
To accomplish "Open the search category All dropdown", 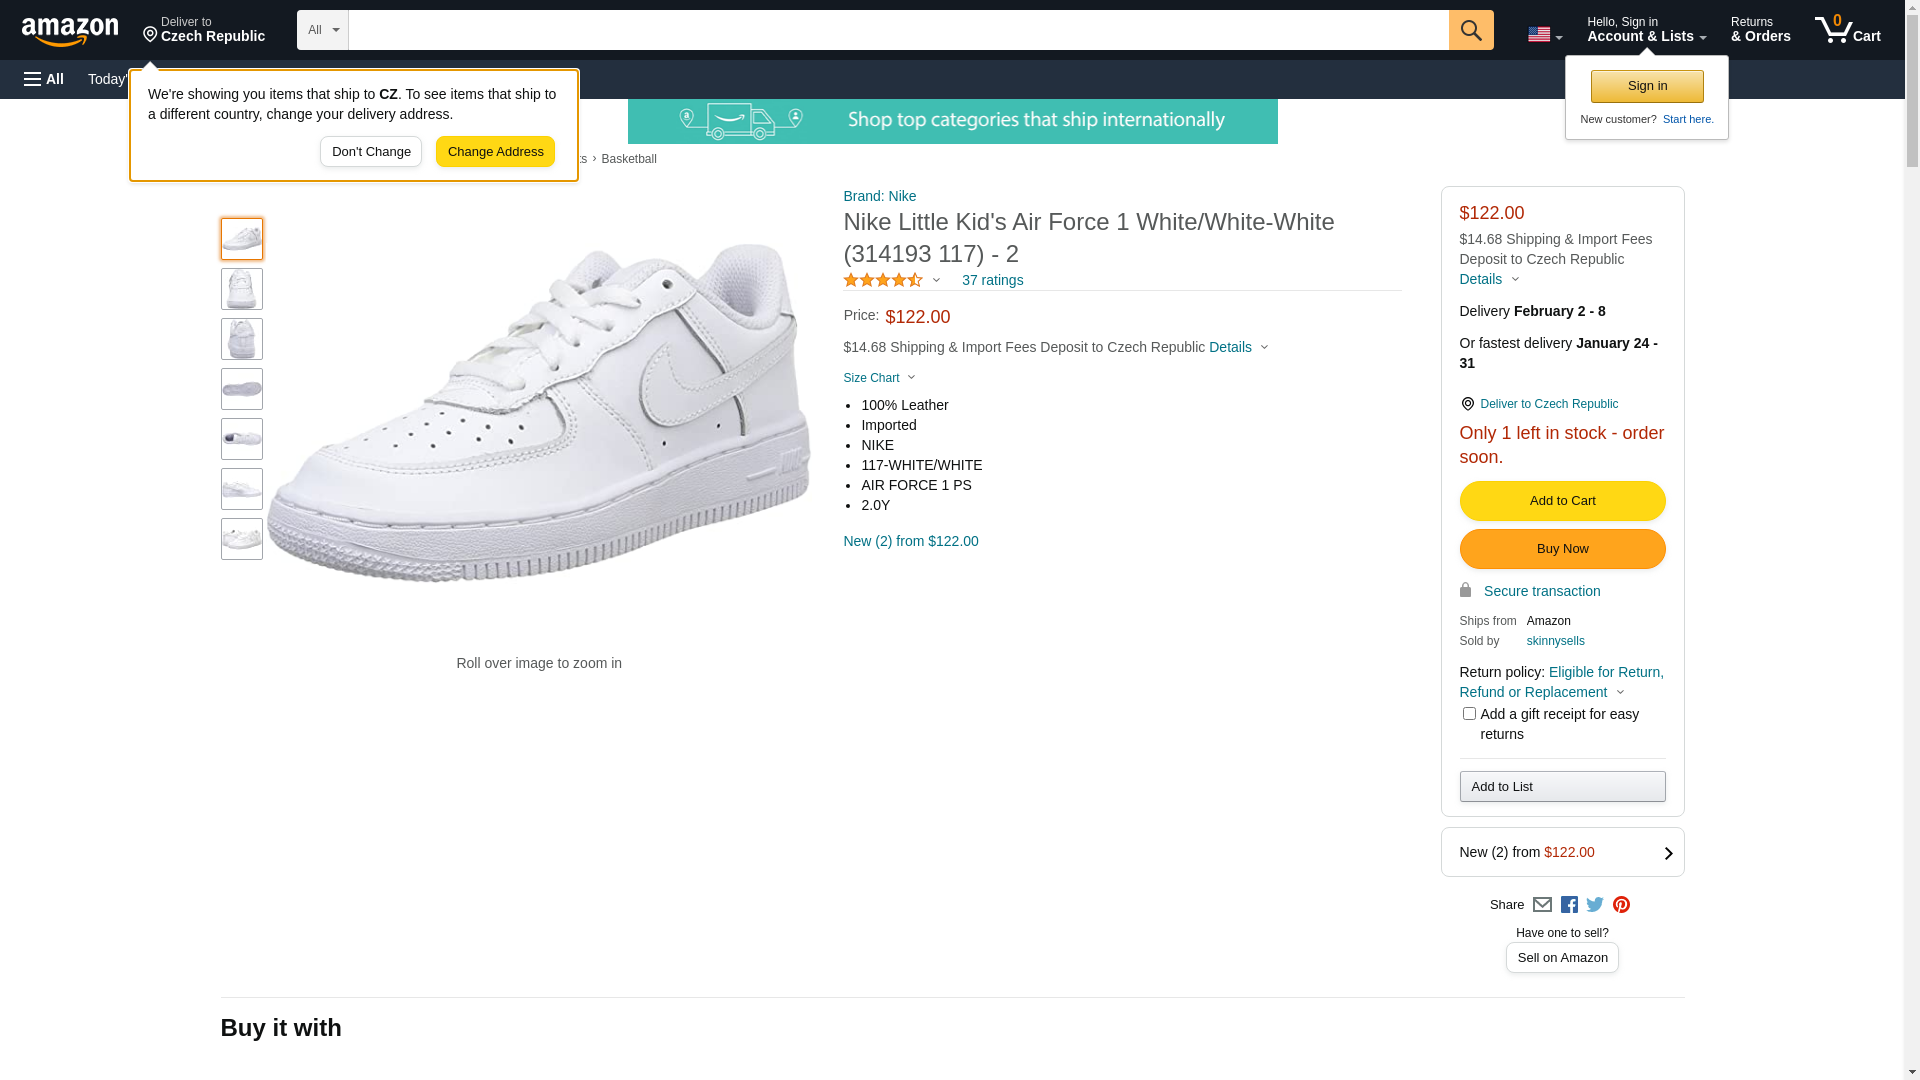I will pyautogui.click(x=322, y=30).
